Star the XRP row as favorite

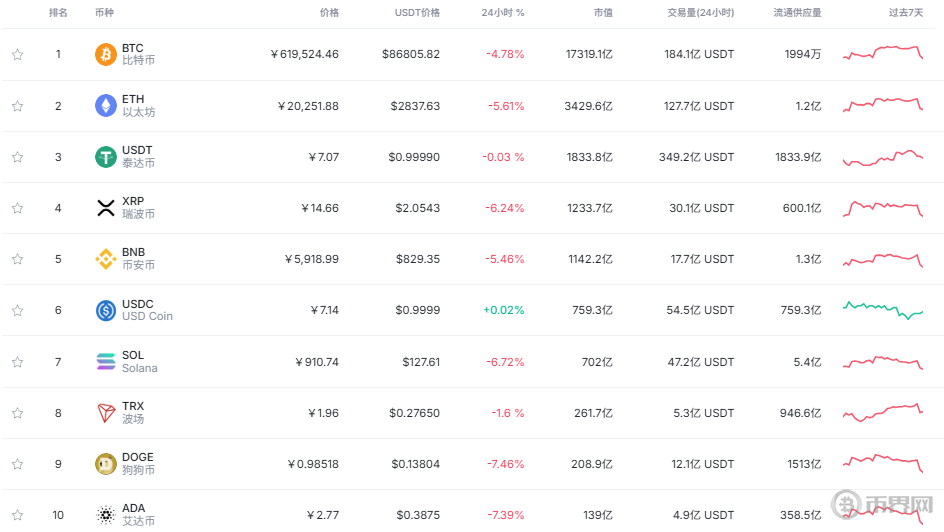[x=17, y=208]
